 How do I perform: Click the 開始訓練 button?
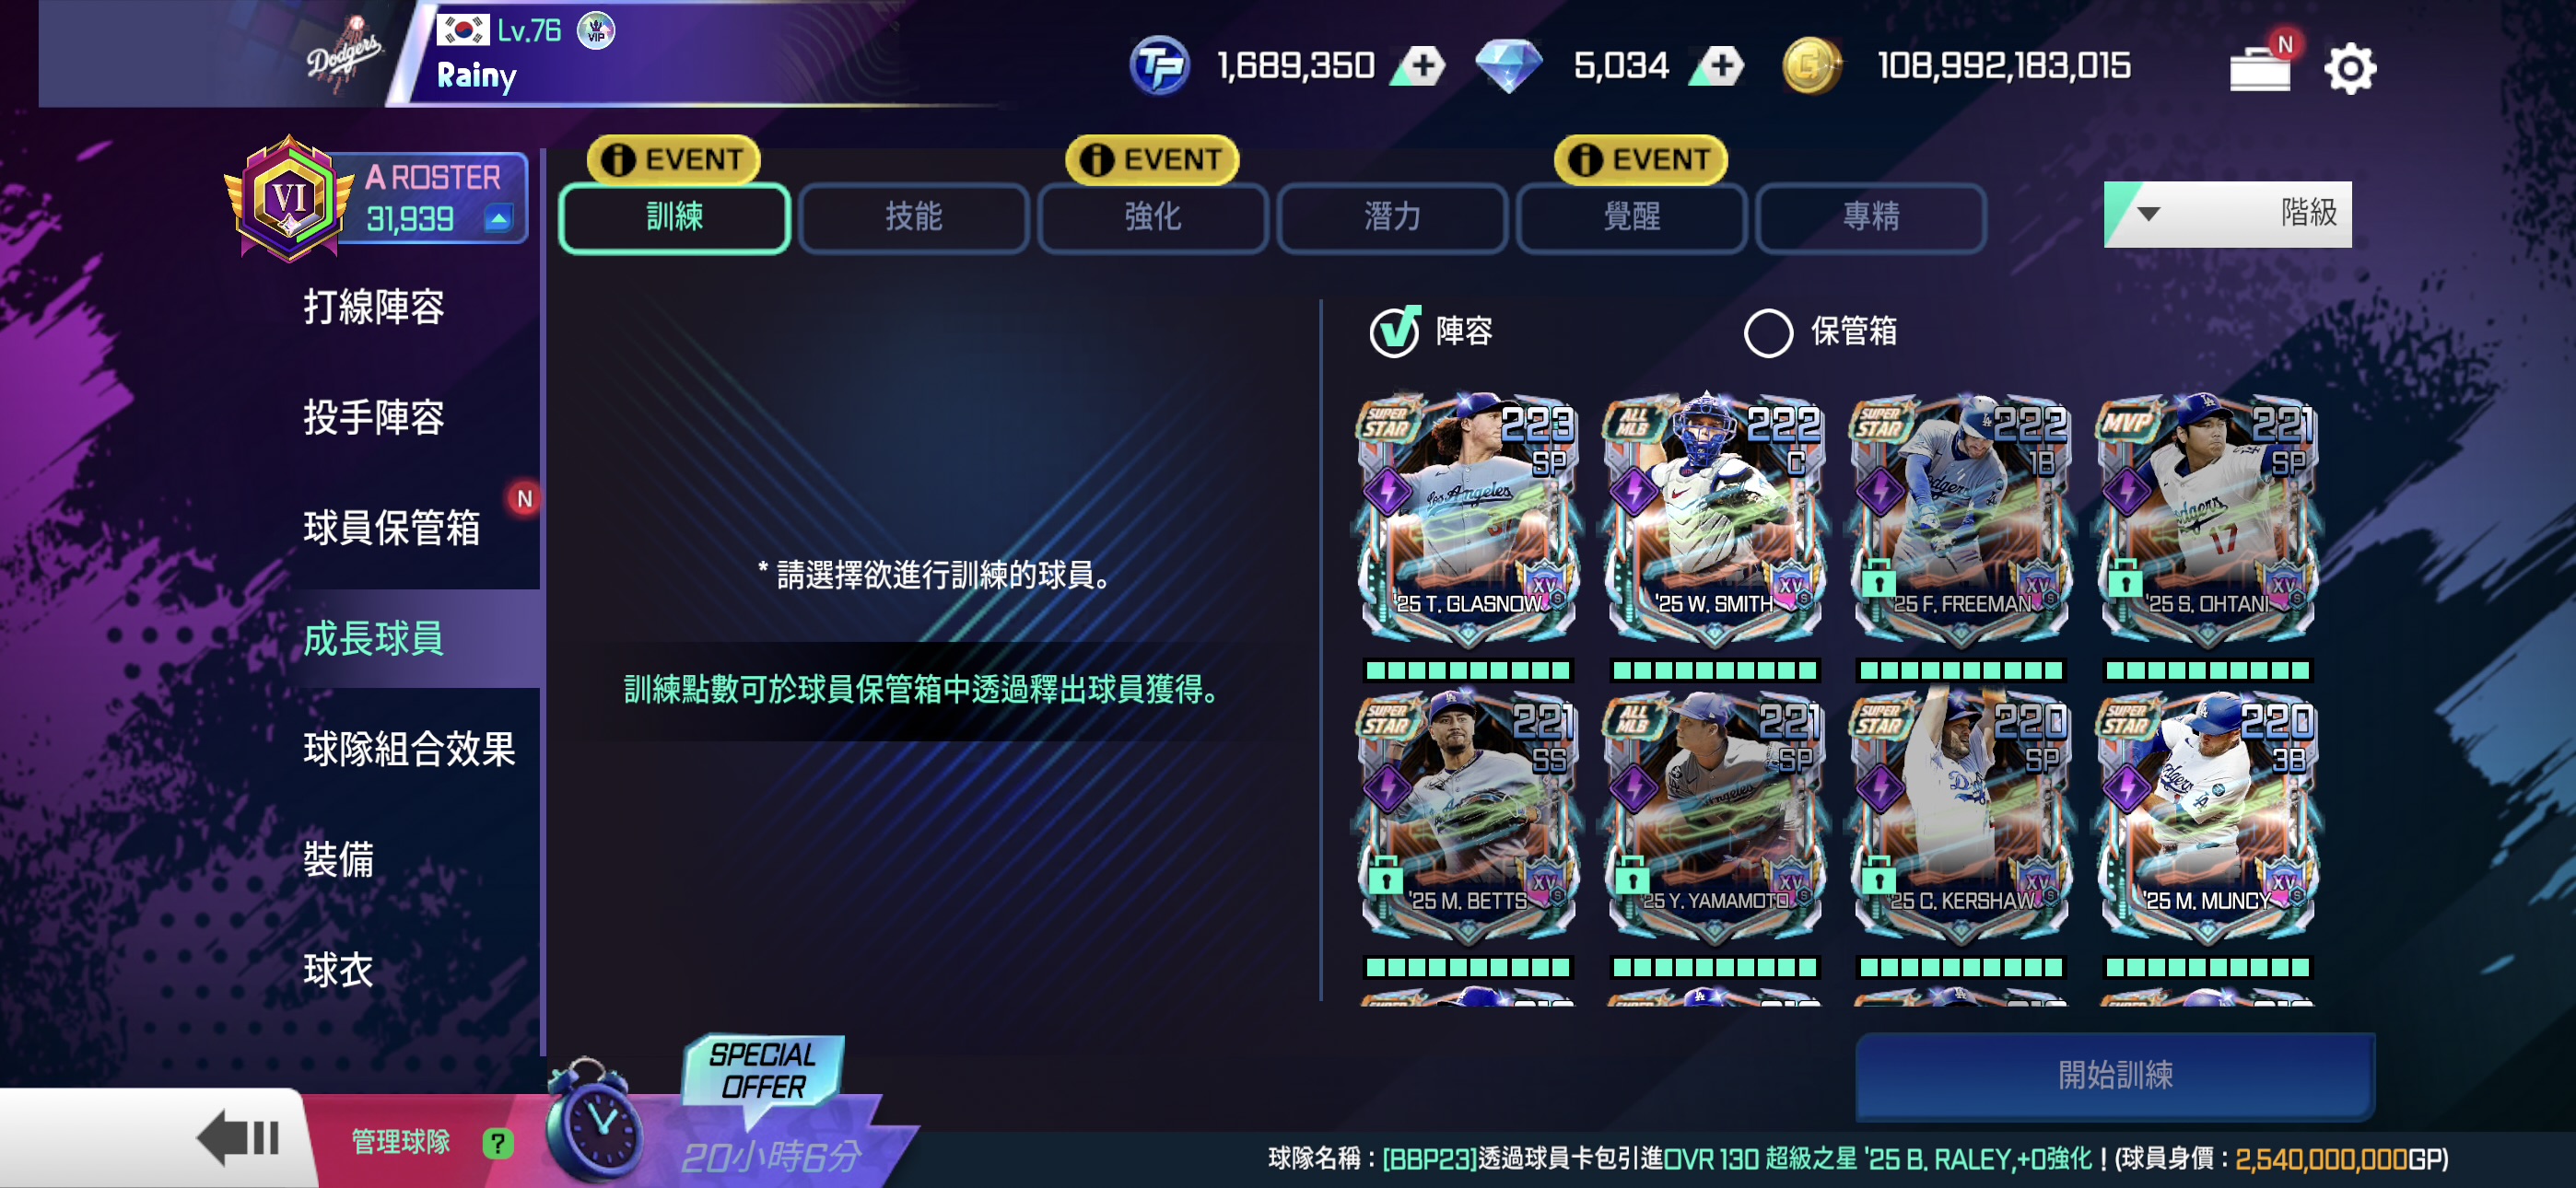coord(2115,1075)
